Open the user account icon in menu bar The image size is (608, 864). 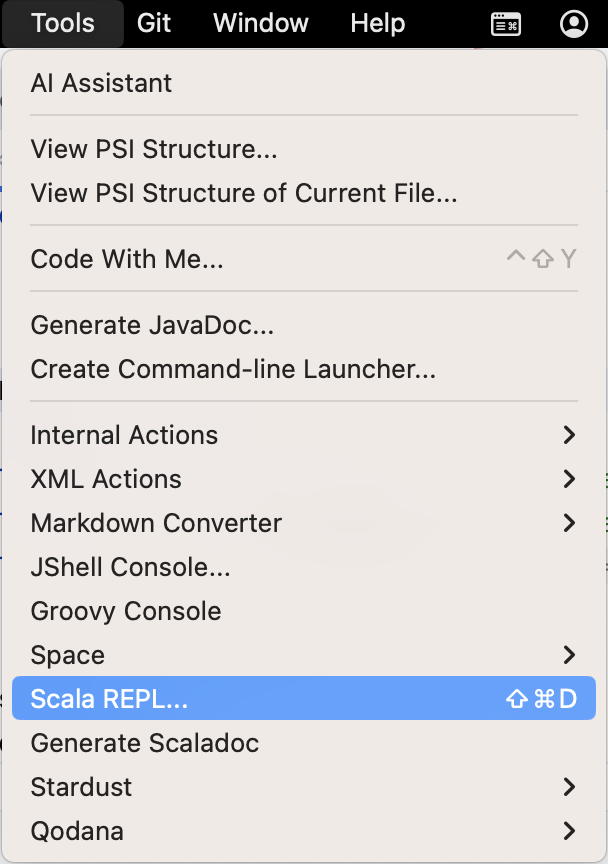[x=573, y=23]
